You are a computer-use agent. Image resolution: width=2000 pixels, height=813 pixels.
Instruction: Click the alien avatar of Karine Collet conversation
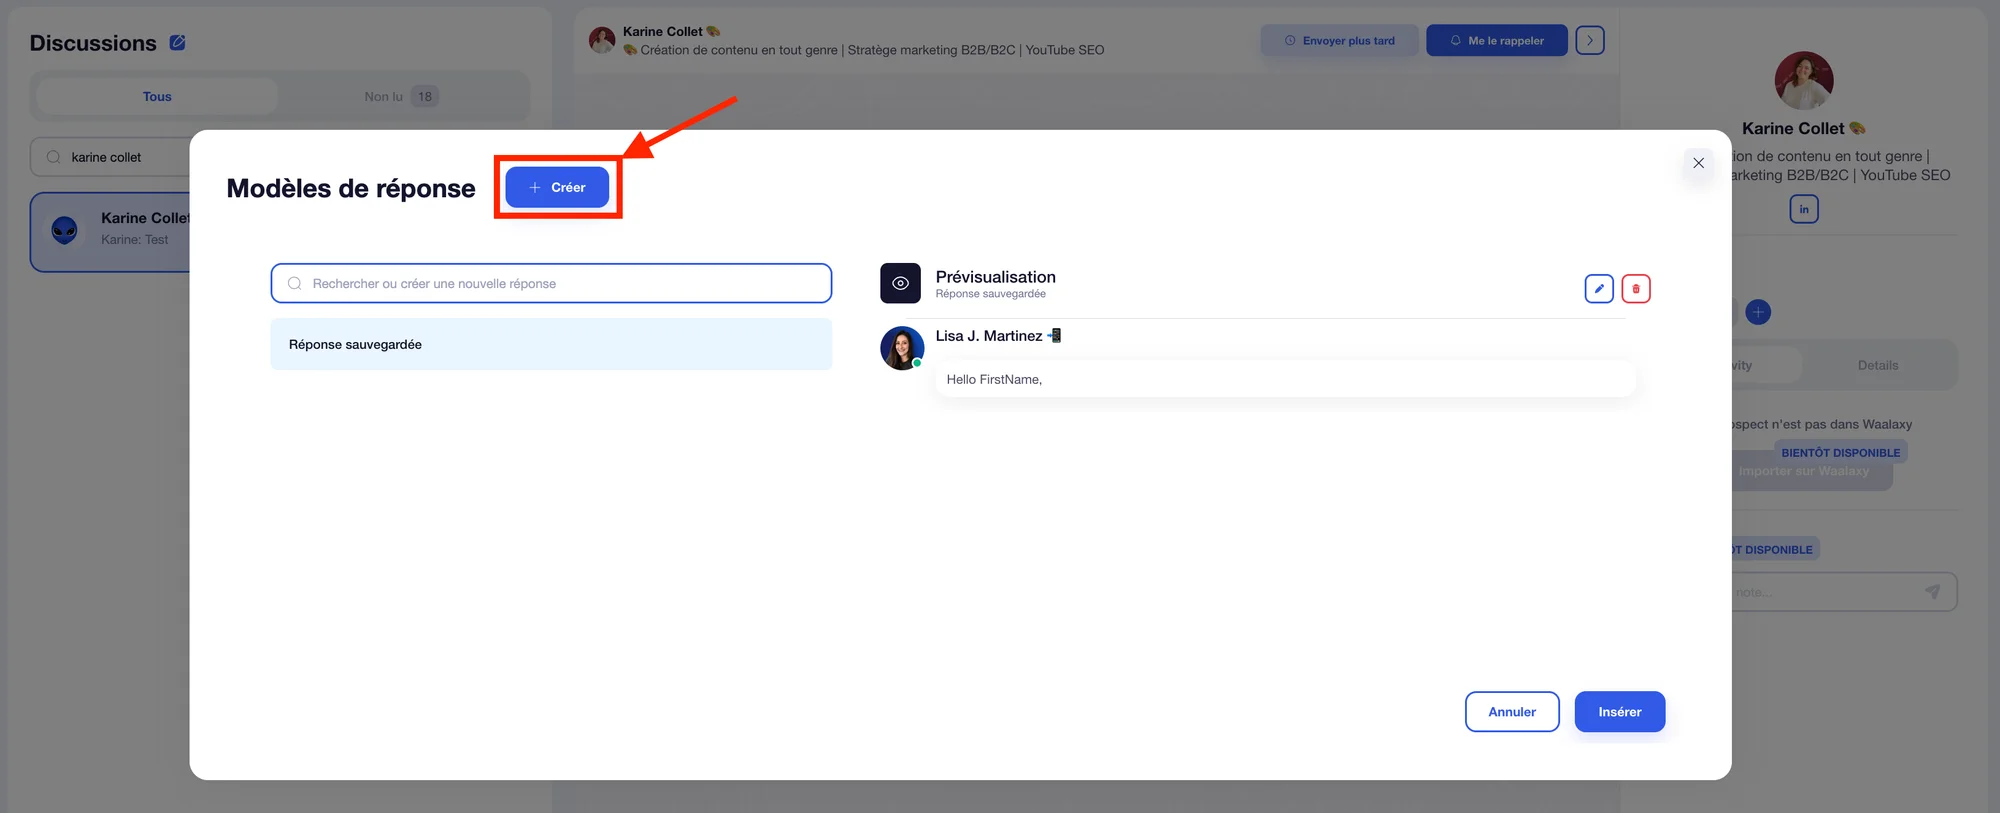click(65, 231)
